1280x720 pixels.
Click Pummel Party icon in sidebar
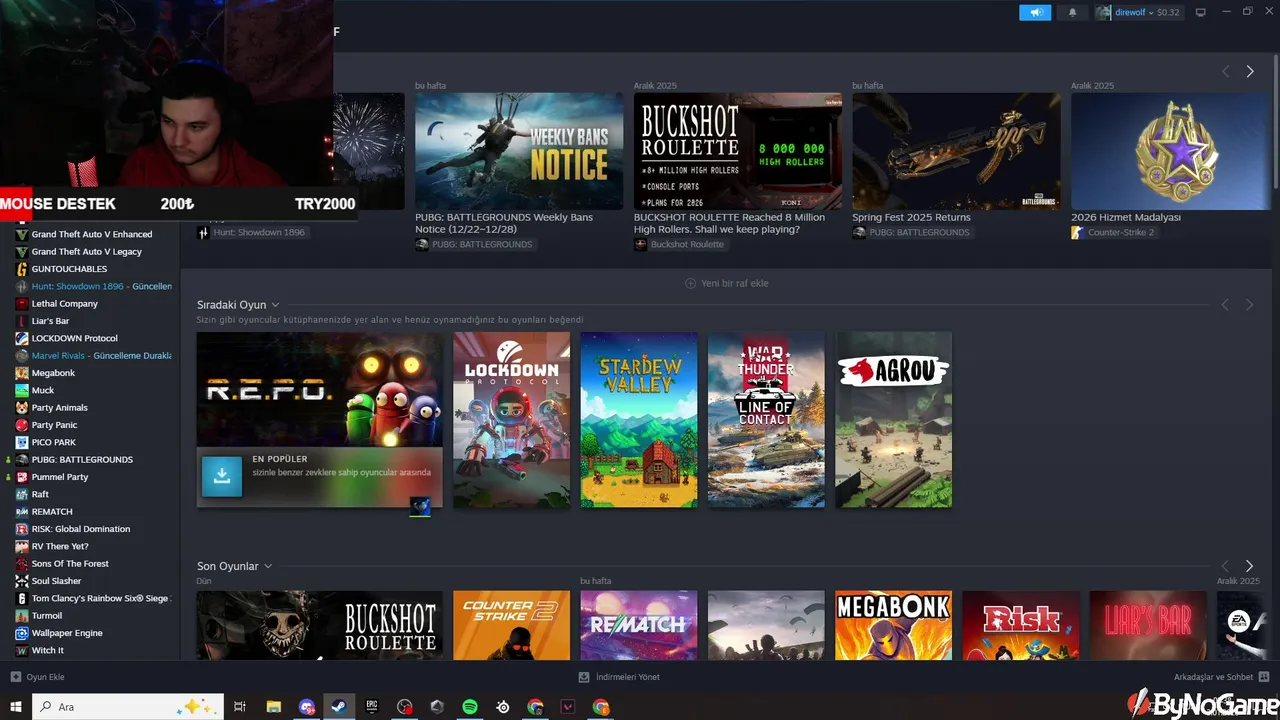22,477
